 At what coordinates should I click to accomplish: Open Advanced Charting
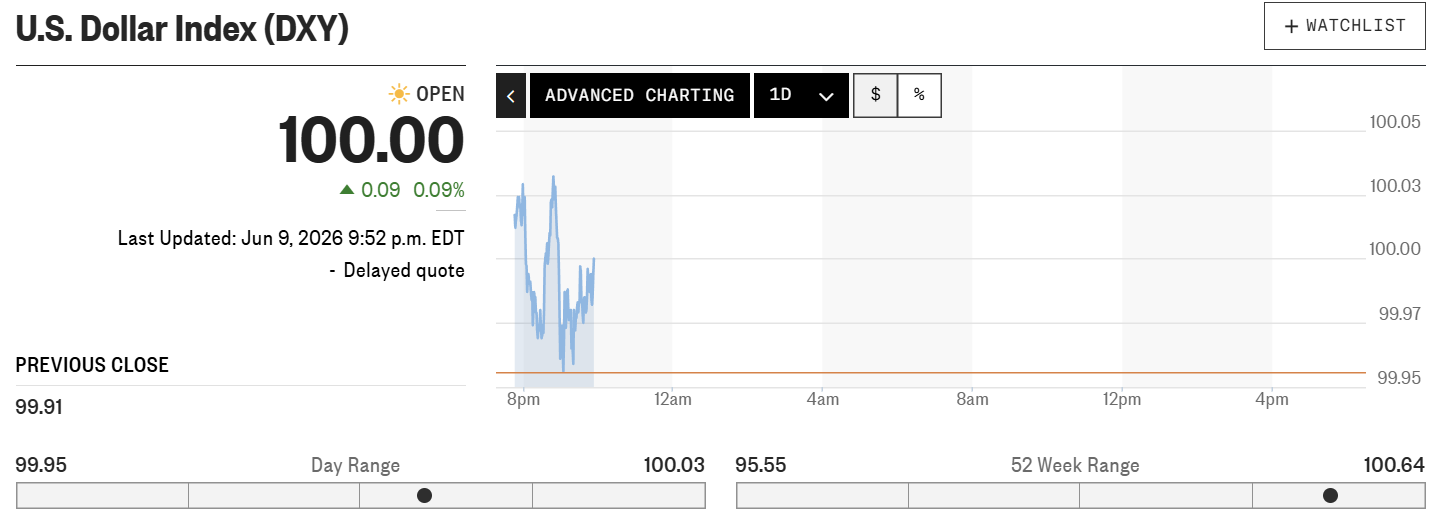tap(640, 96)
